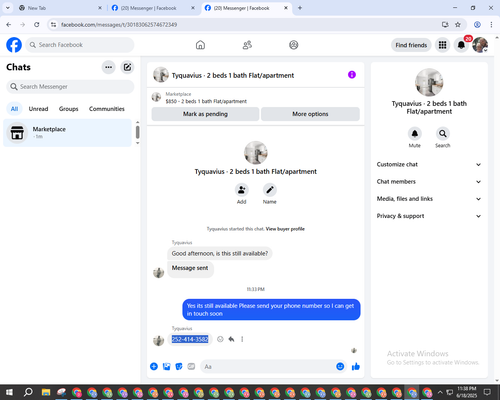Open Chrome three-dot menu
Screen dimensions: 500x400
pos(491,25)
